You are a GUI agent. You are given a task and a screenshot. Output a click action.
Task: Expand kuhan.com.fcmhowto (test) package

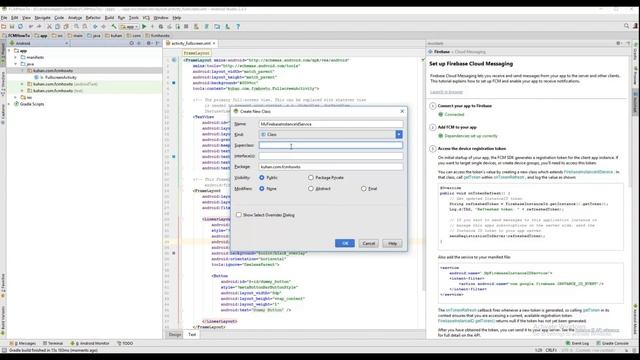22,91
